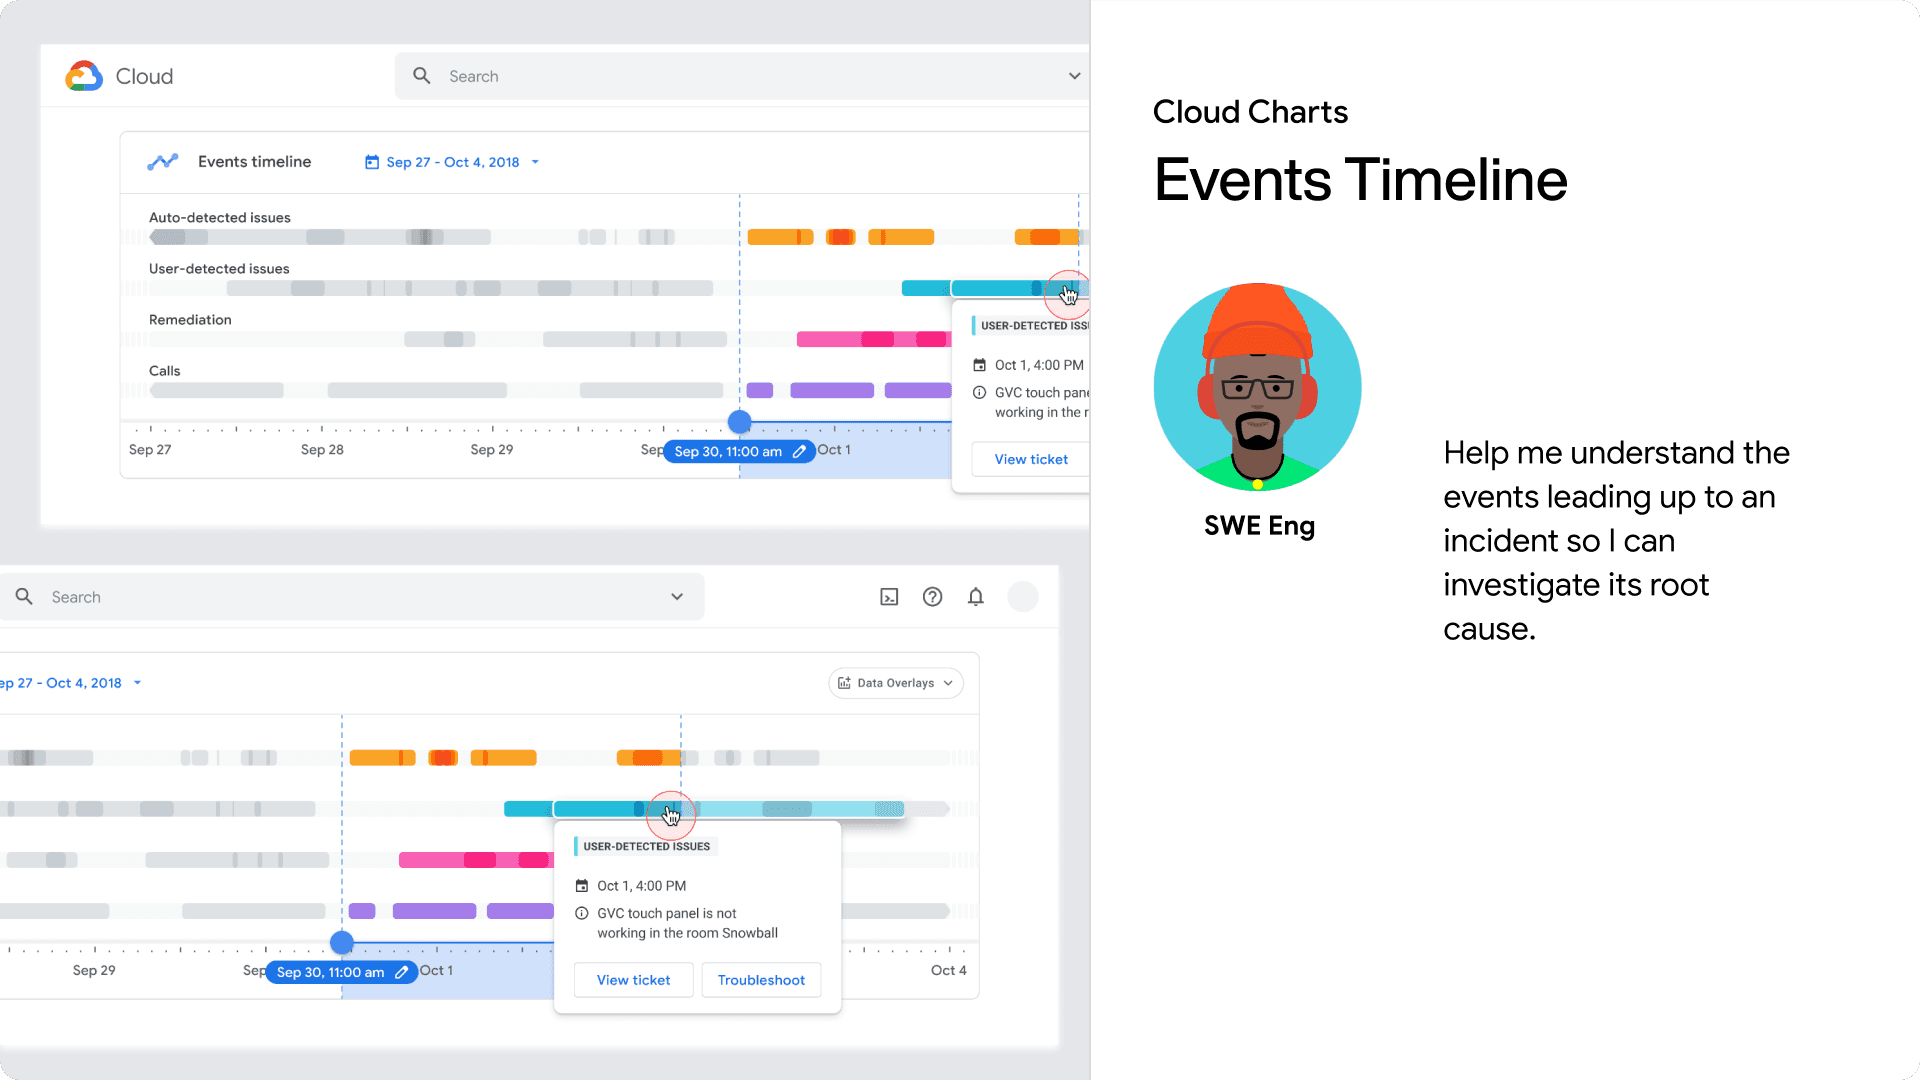Click the Troubleshoot button in the popup
The width and height of the screenshot is (1920, 1080).
(760, 980)
